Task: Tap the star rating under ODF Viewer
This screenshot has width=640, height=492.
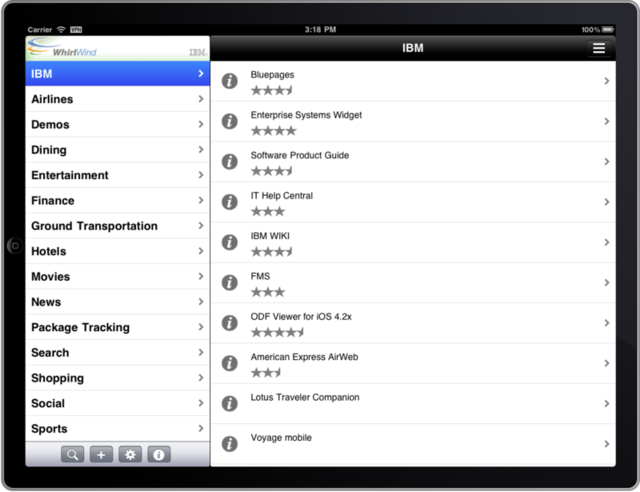Action: (x=278, y=332)
